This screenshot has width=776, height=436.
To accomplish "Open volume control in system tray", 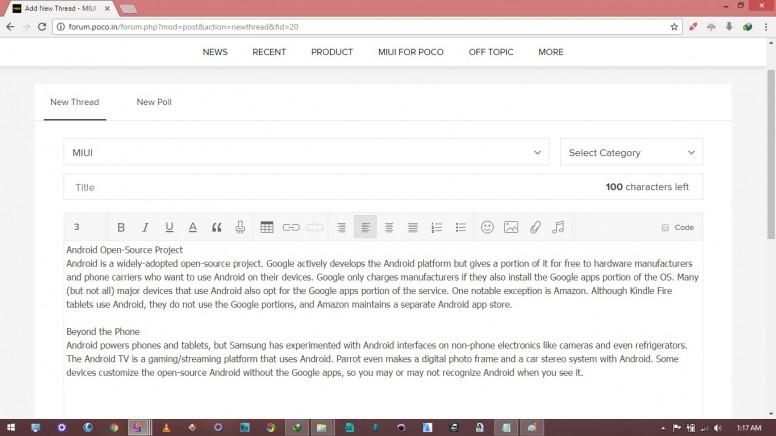I will [718, 428].
